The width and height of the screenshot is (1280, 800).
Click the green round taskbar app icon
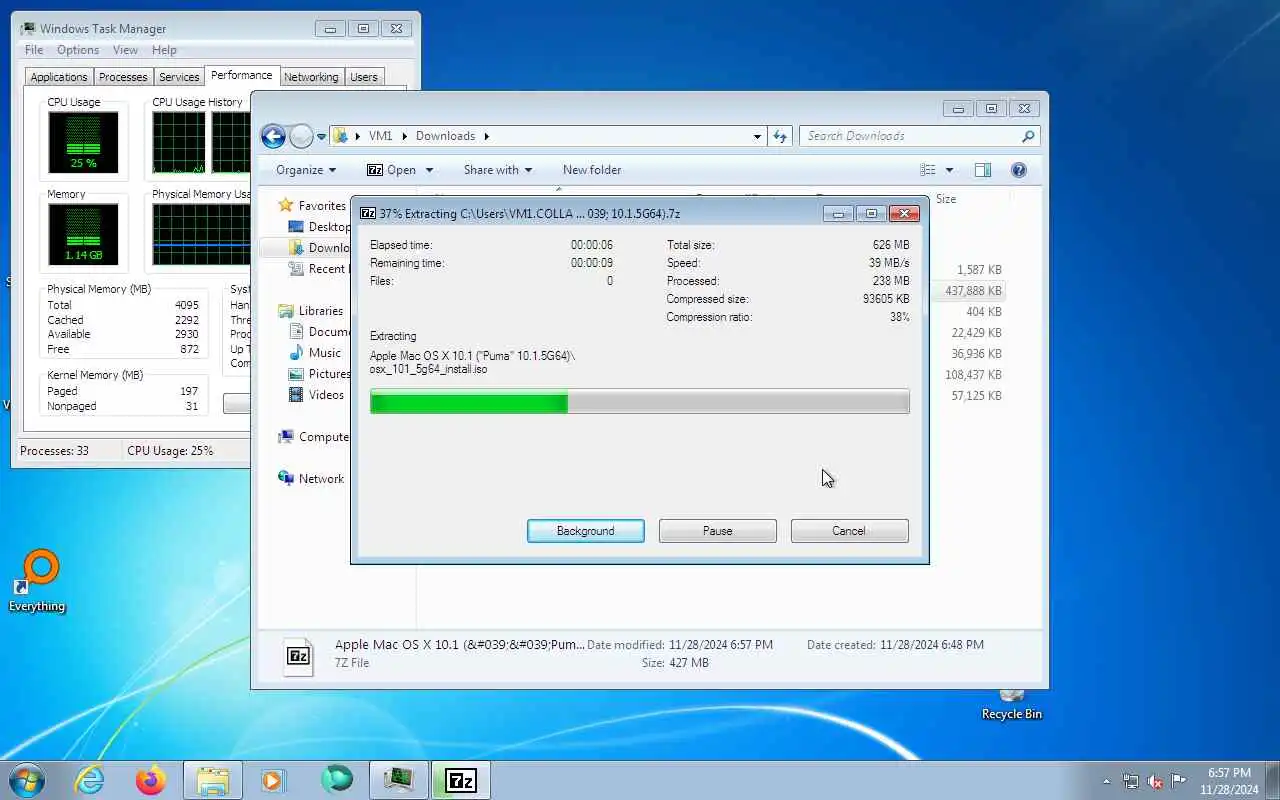337,779
